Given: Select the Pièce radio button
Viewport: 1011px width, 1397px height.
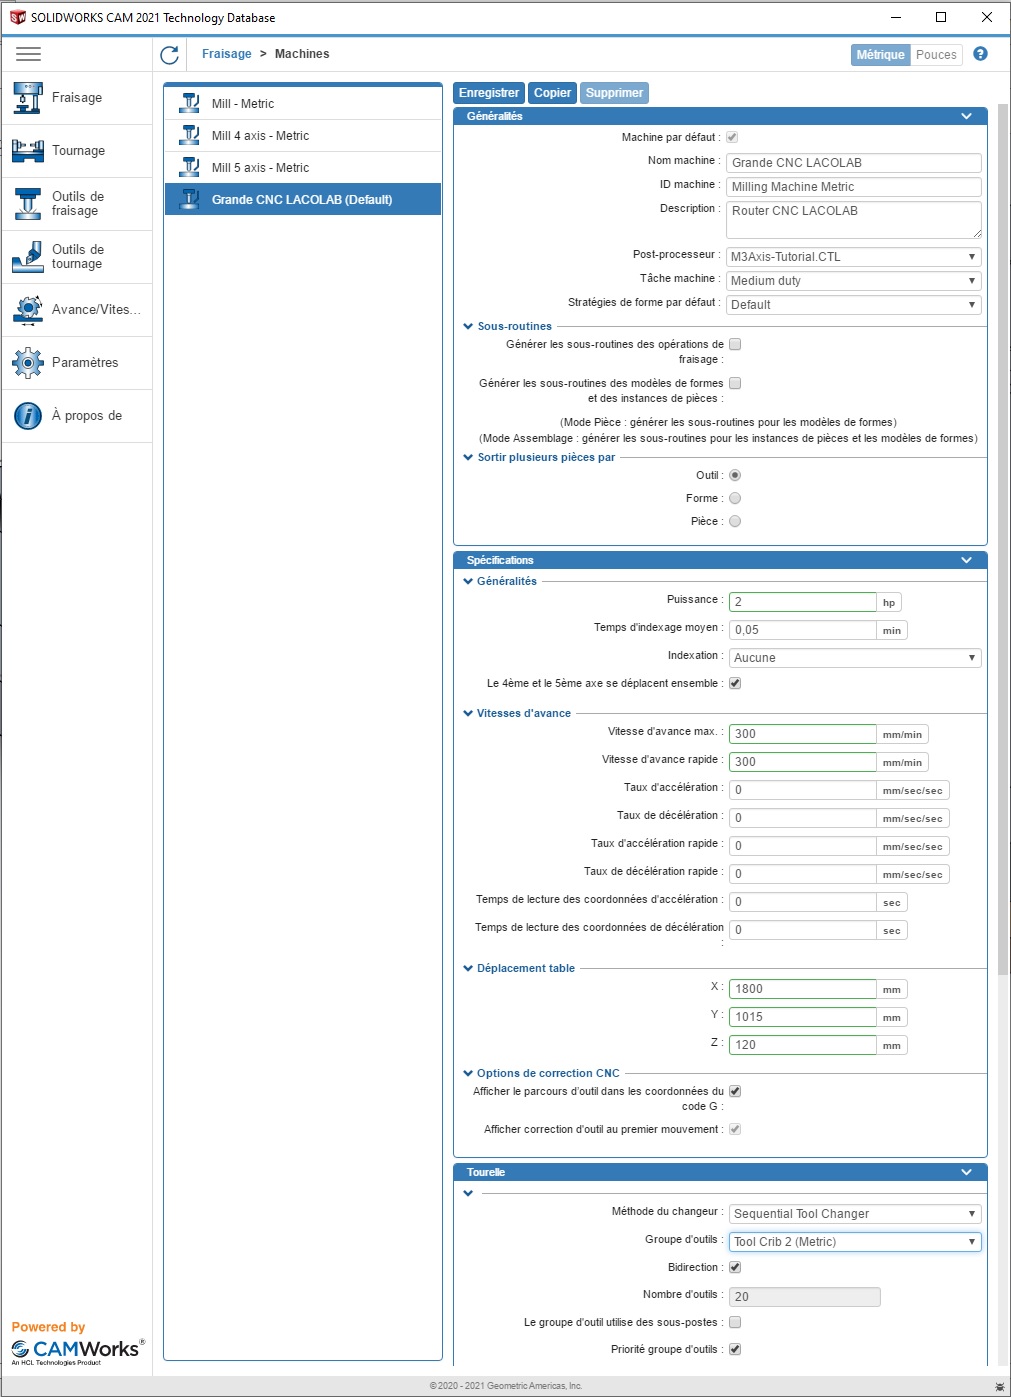Looking at the screenshot, I should tap(735, 521).
